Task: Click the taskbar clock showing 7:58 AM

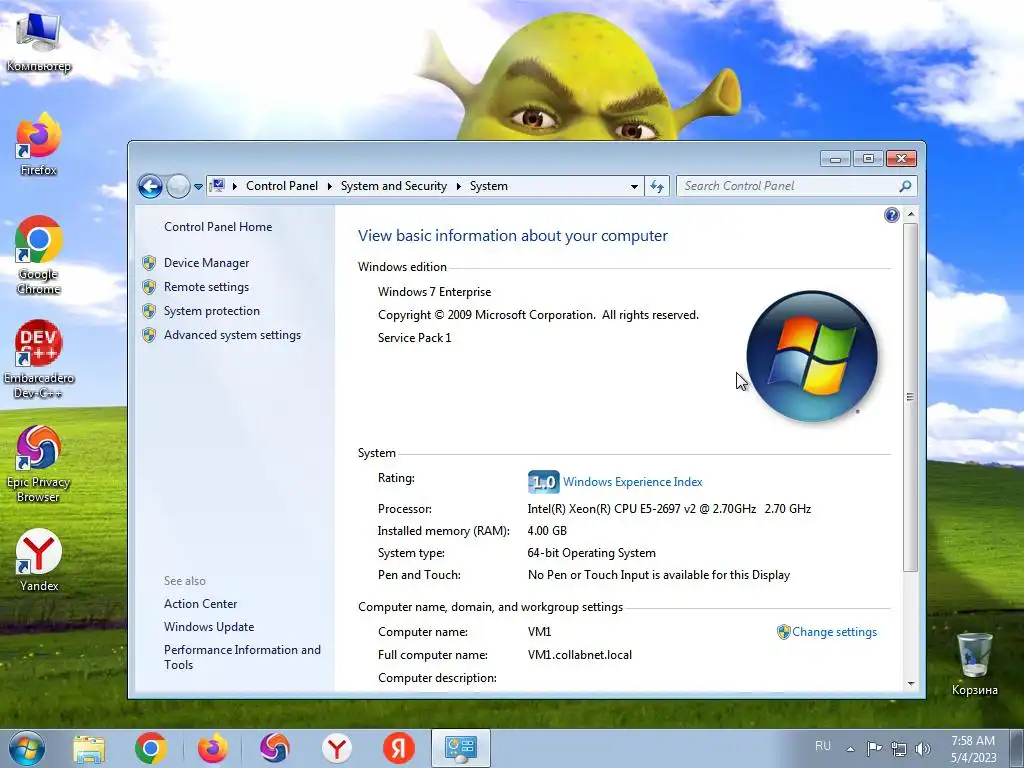Action: tap(973, 749)
